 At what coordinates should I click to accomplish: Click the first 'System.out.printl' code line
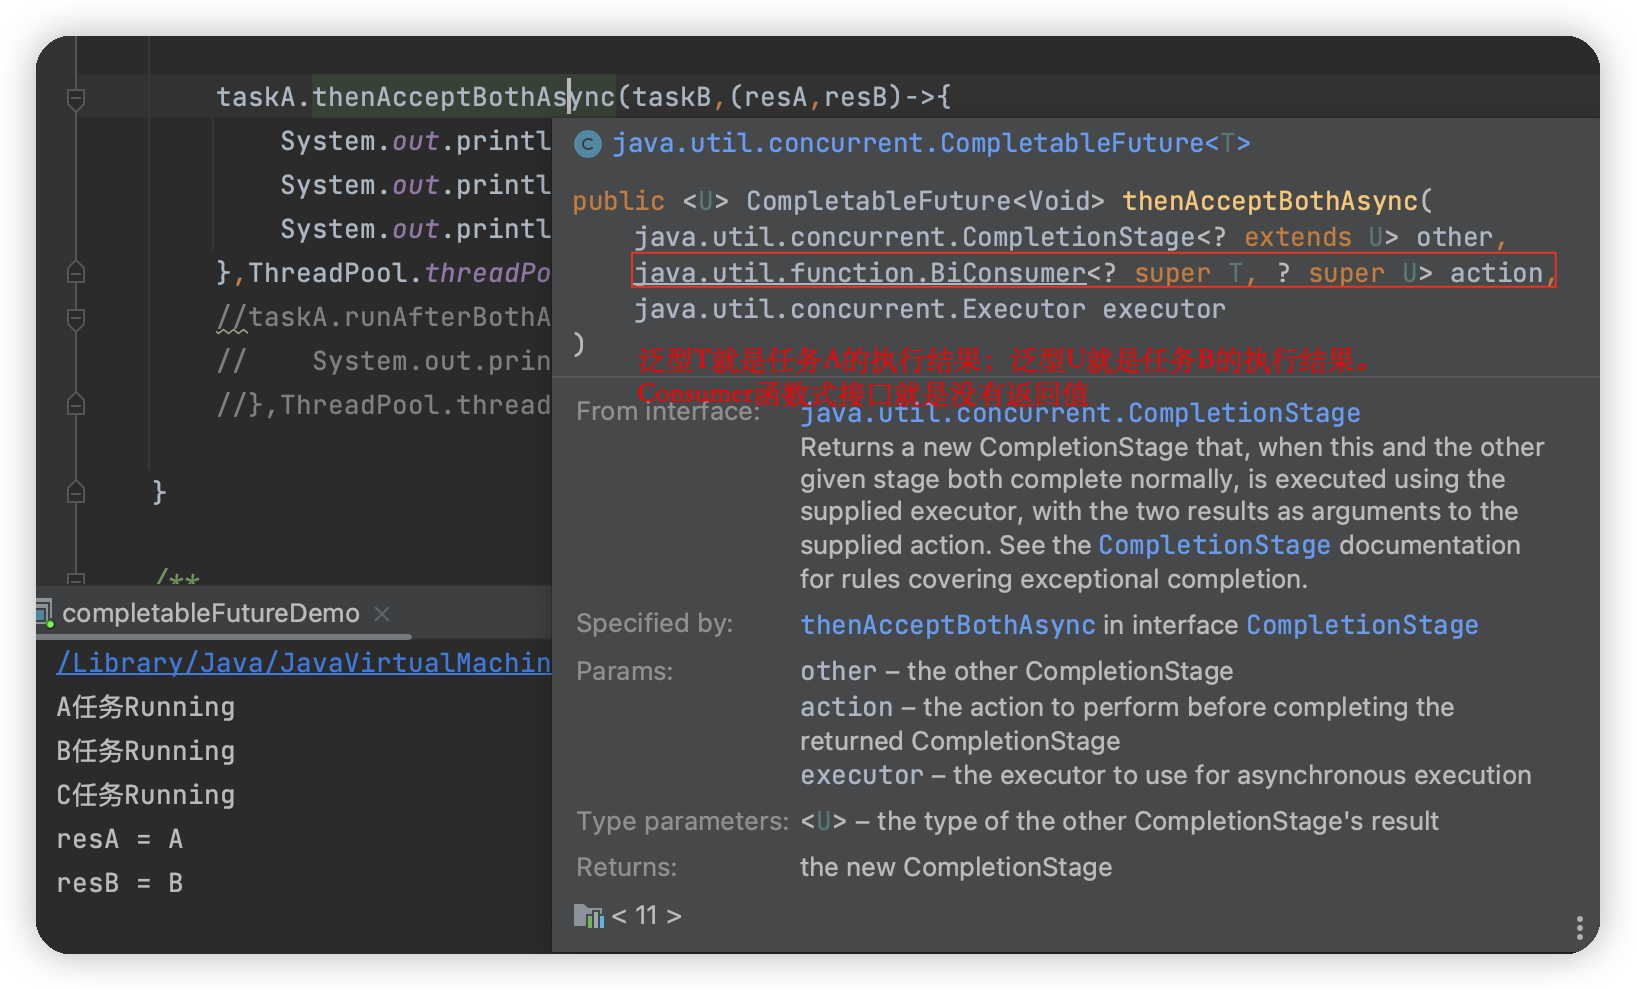point(415,141)
